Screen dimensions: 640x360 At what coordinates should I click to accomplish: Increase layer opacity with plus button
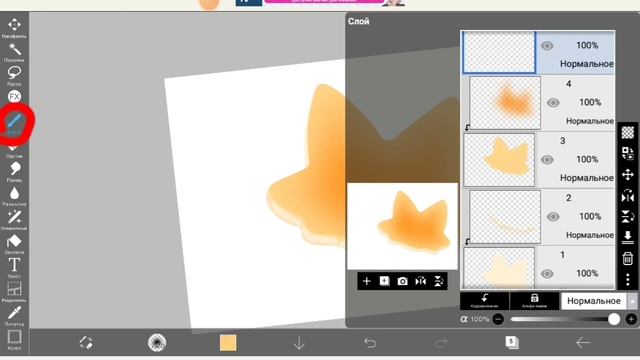[x=631, y=319]
